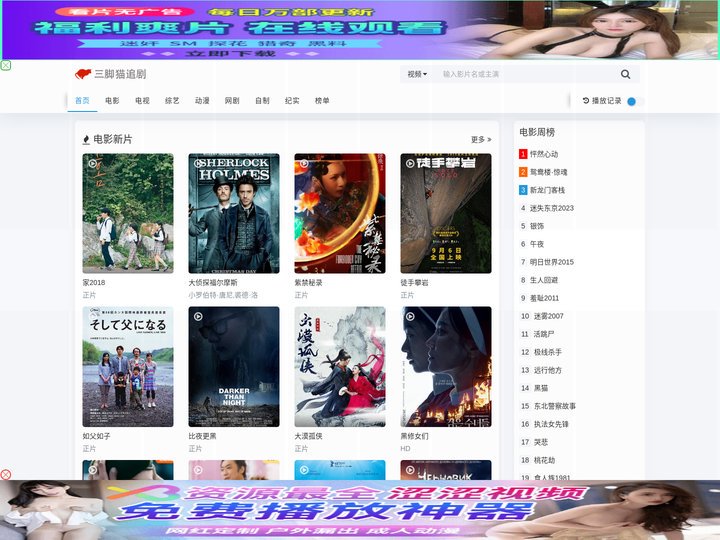The height and width of the screenshot is (540, 720).
Task: Click the top banner advertisement
Action: tap(360, 30)
